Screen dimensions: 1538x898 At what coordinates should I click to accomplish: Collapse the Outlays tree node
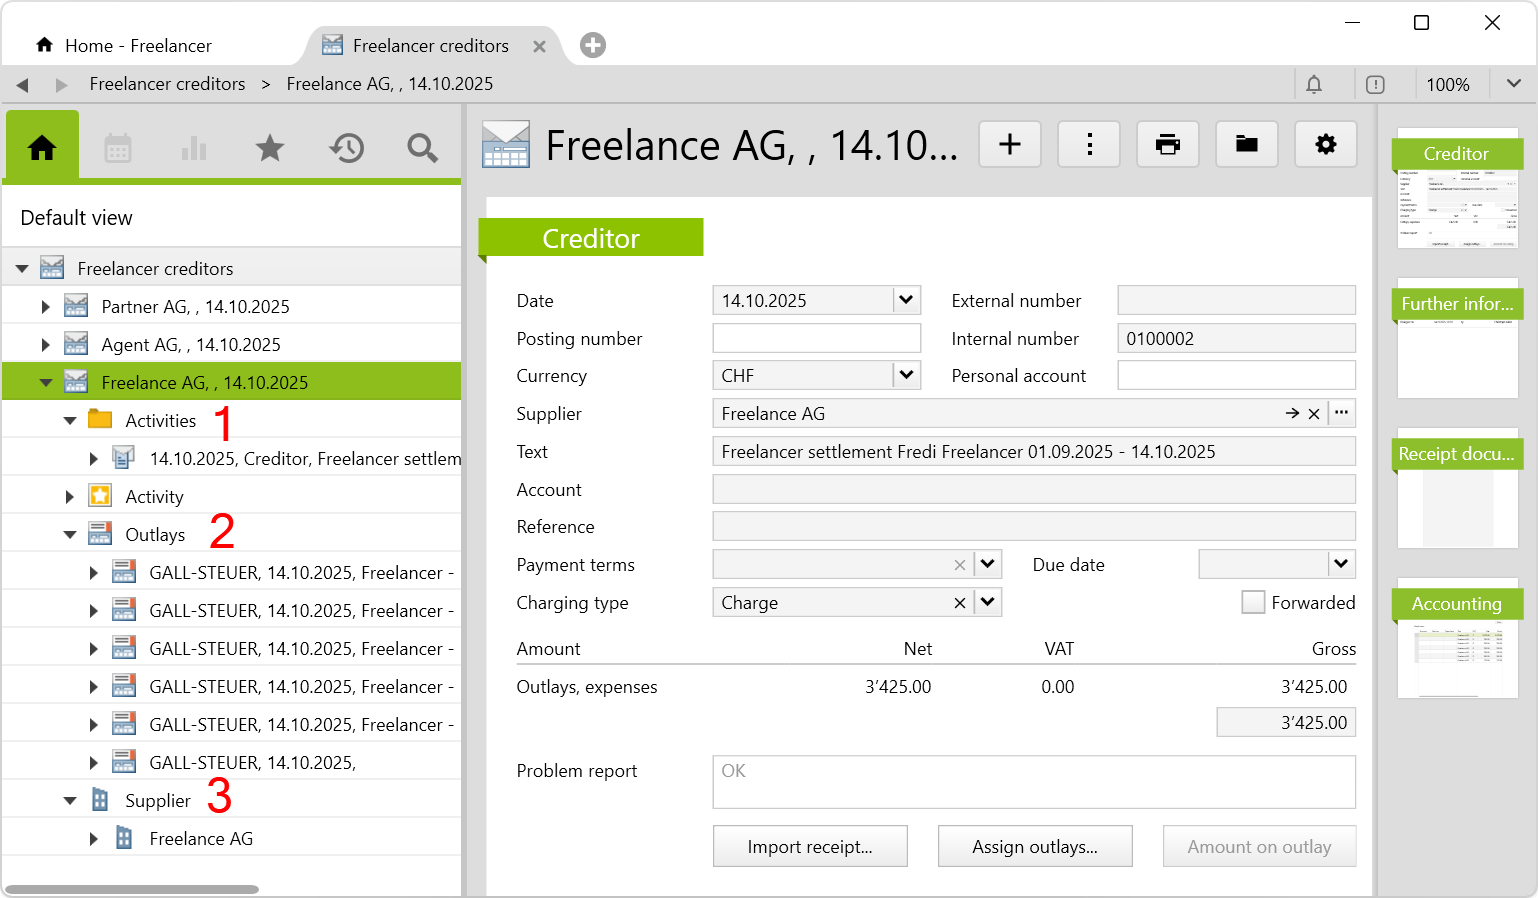[x=70, y=535]
